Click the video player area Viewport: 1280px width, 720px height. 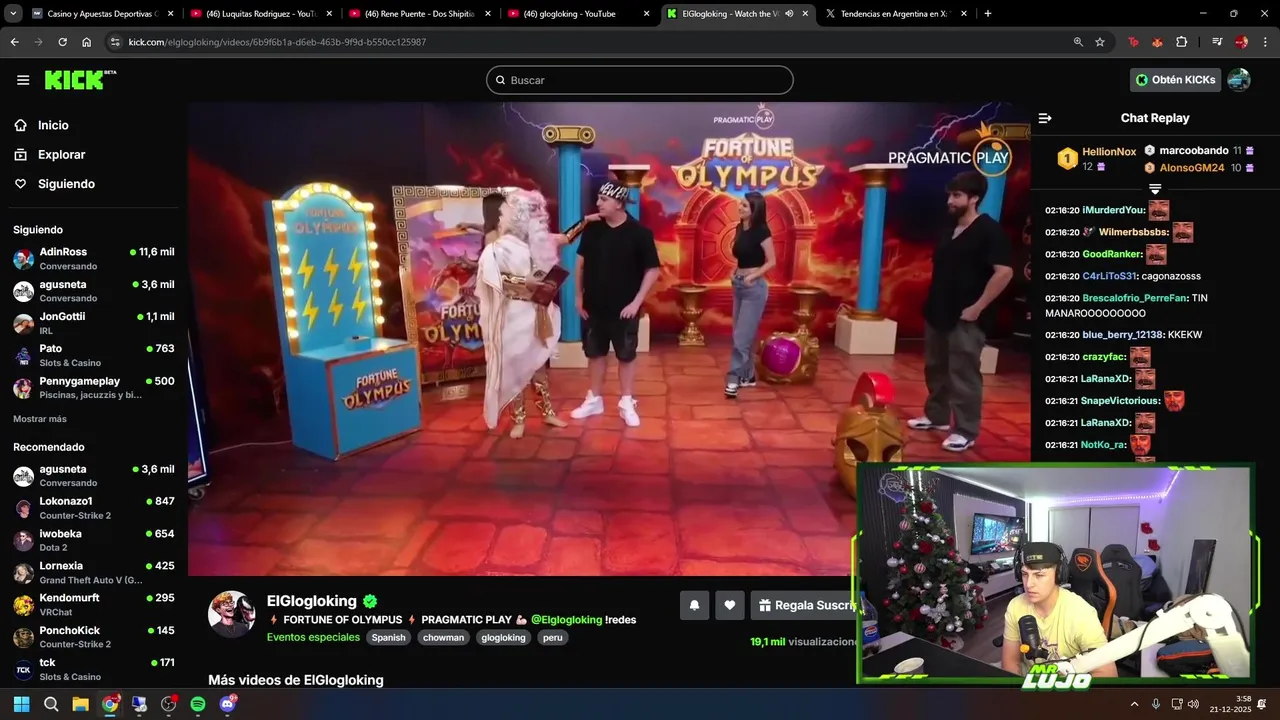click(609, 339)
